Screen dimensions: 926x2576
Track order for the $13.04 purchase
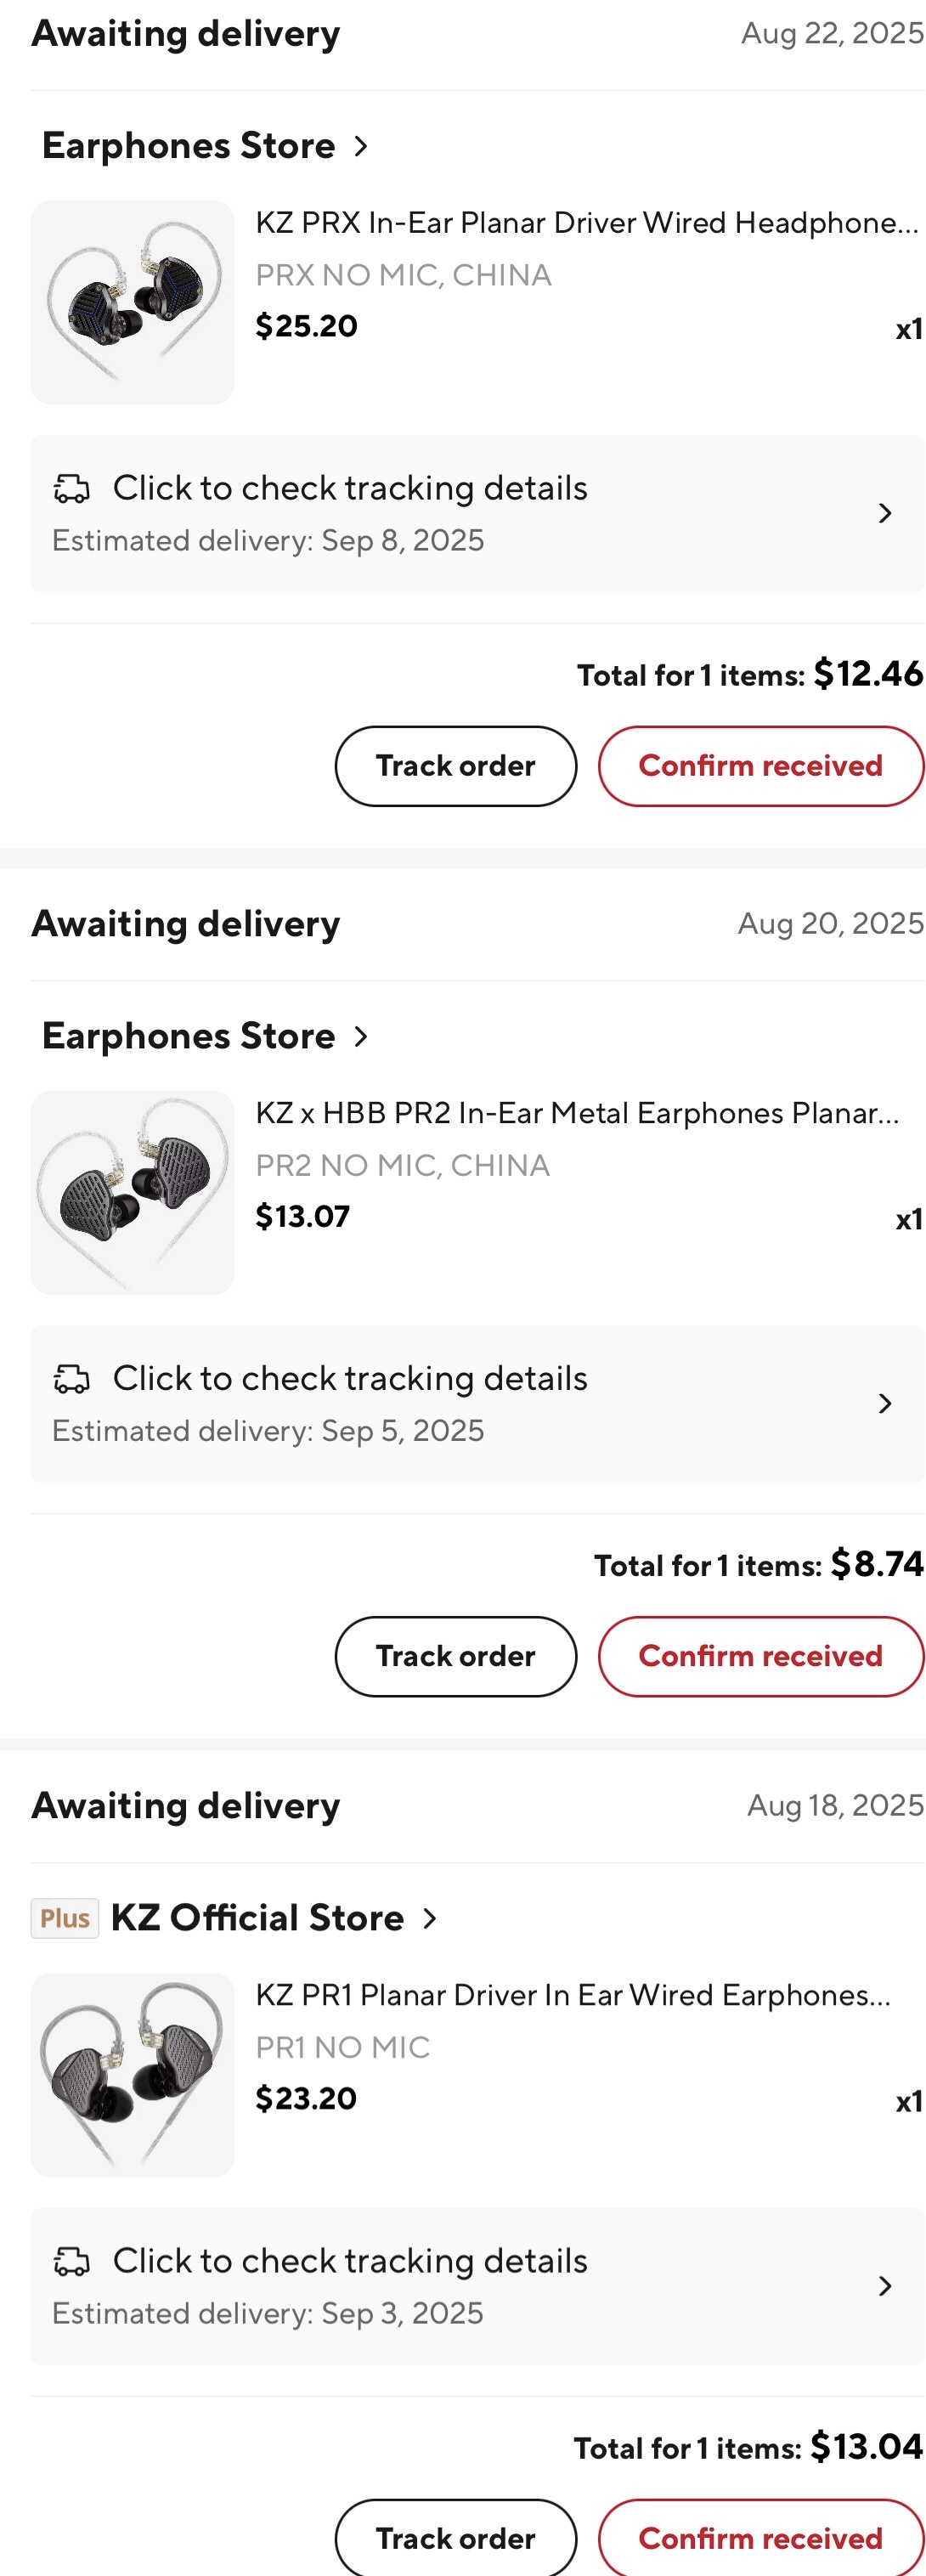[455, 2537]
